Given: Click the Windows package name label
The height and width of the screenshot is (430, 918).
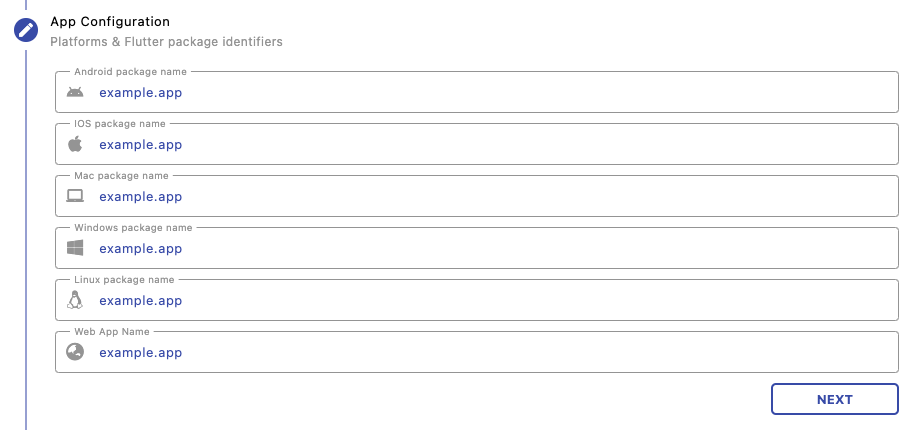Looking at the screenshot, I should [x=133, y=228].
